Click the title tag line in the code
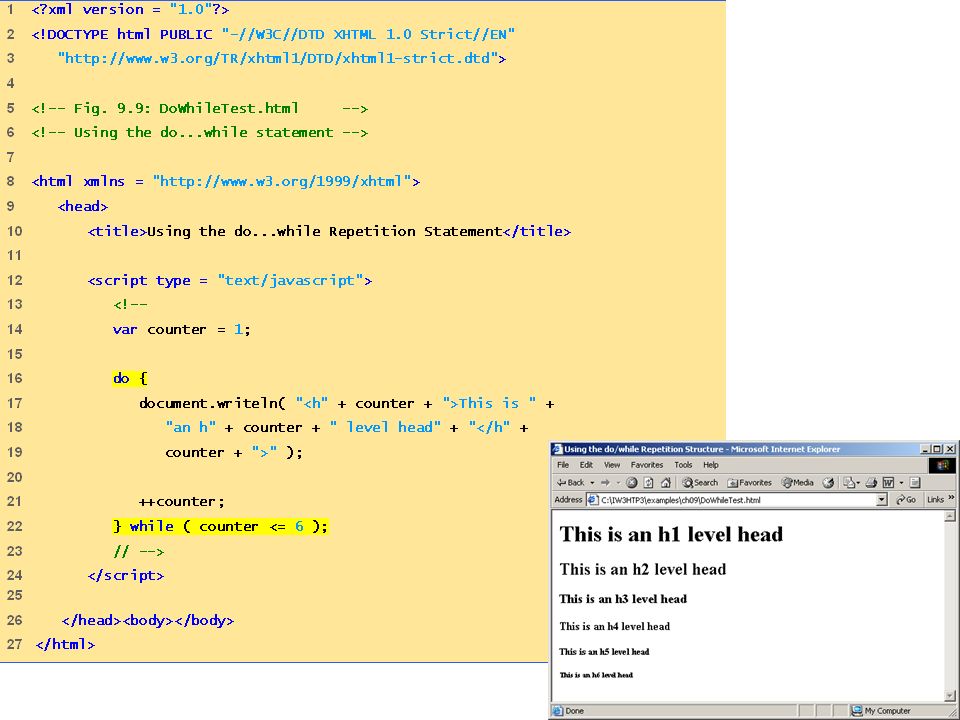The width and height of the screenshot is (960, 720). point(329,231)
